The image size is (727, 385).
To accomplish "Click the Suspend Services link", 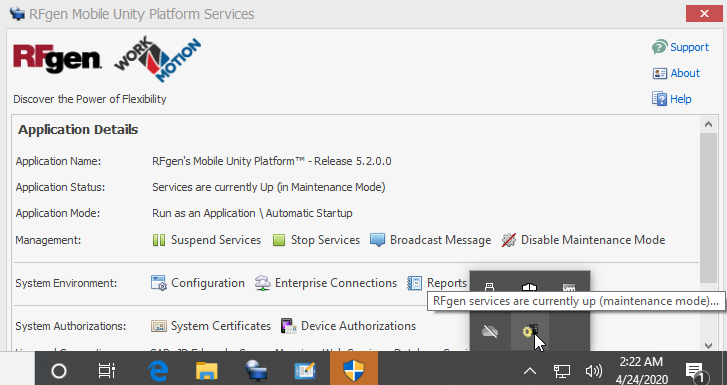I will (x=216, y=240).
